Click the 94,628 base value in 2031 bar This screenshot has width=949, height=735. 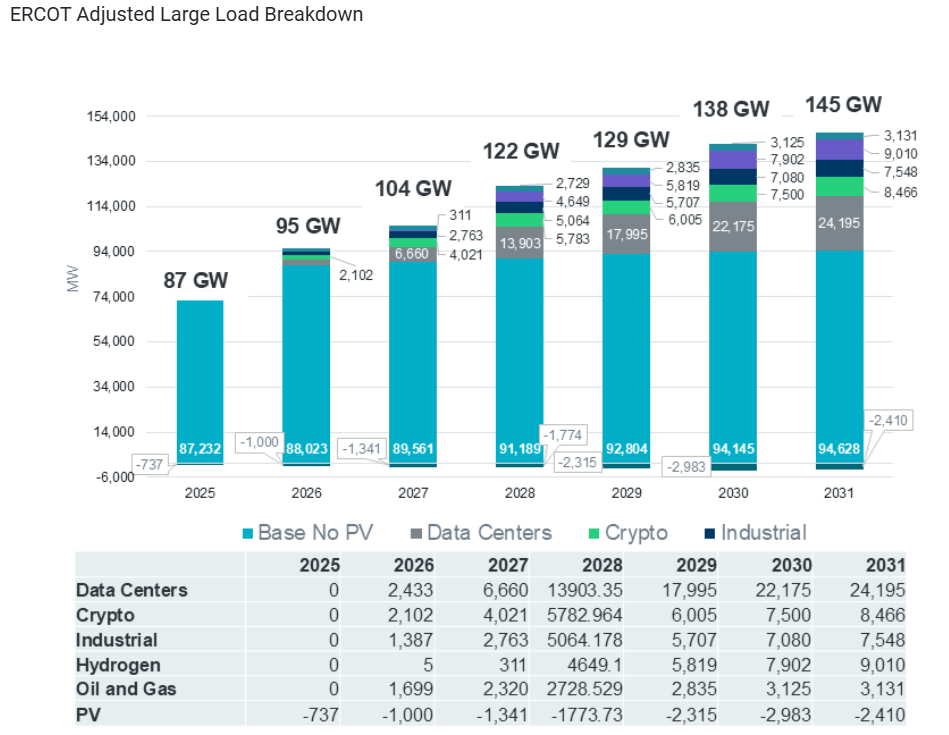(839, 449)
